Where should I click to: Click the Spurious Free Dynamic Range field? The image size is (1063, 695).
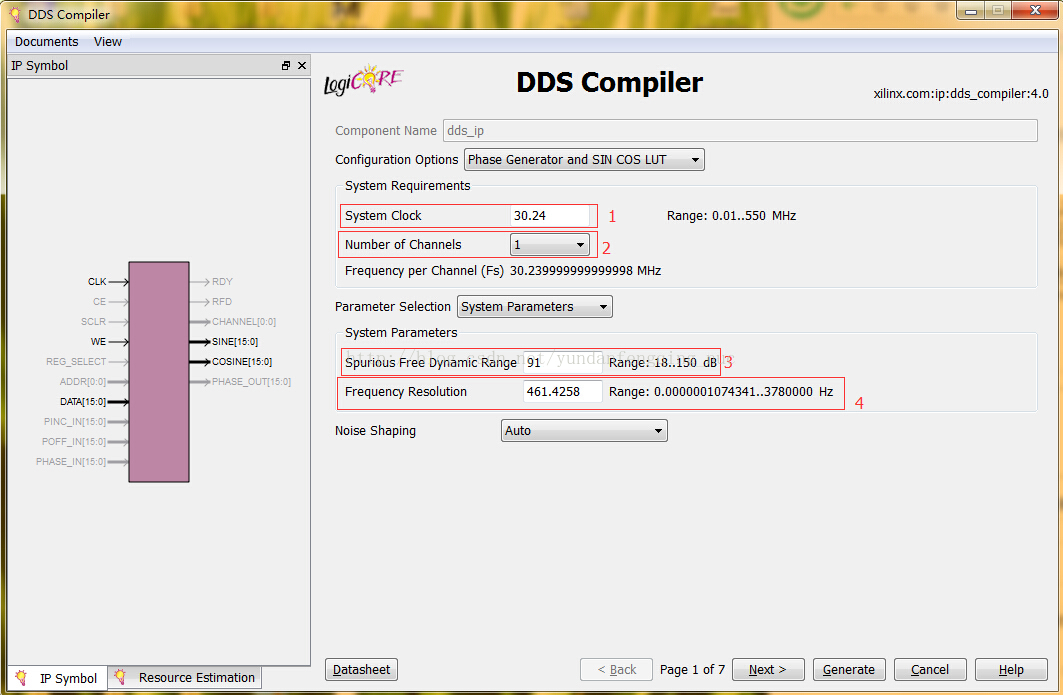click(x=563, y=363)
